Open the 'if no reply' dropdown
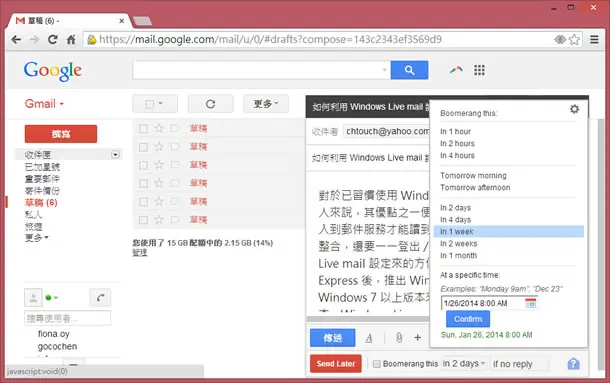Image resolution: width=610 pixels, height=383 pixels. (x=520, y=364)
